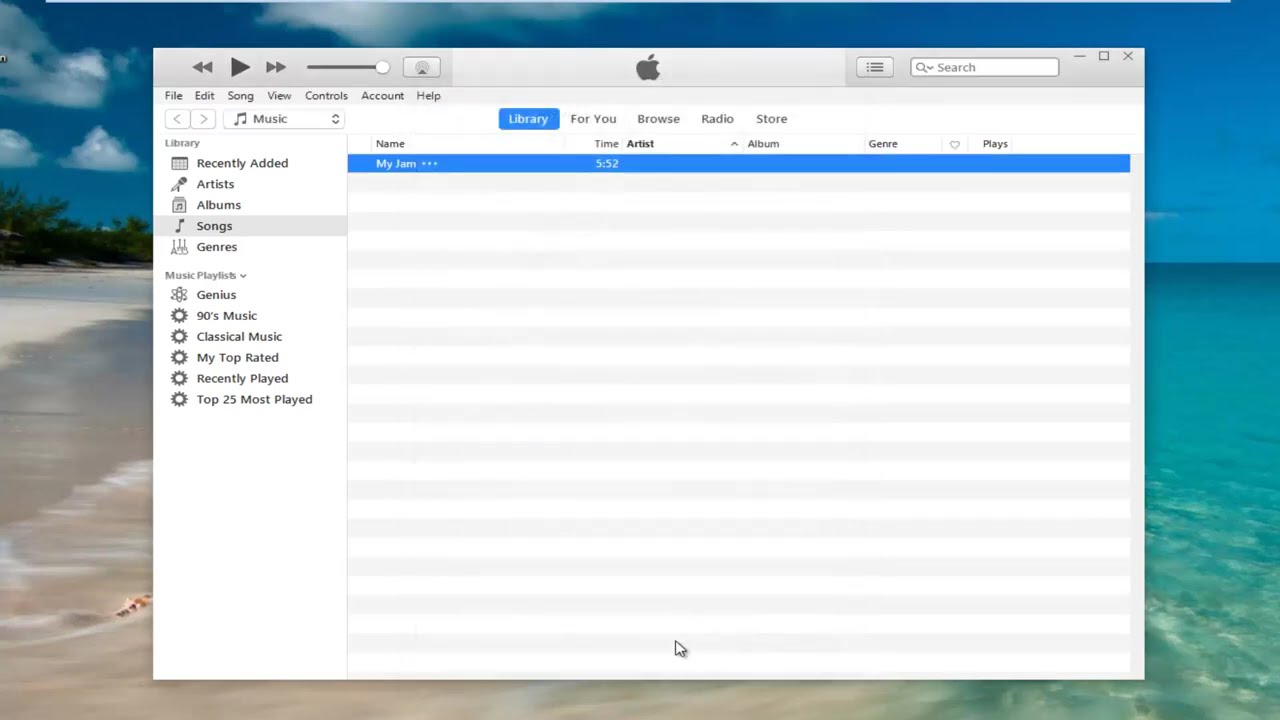
Task: Switch to the Store tab
Action: point(771,119)
